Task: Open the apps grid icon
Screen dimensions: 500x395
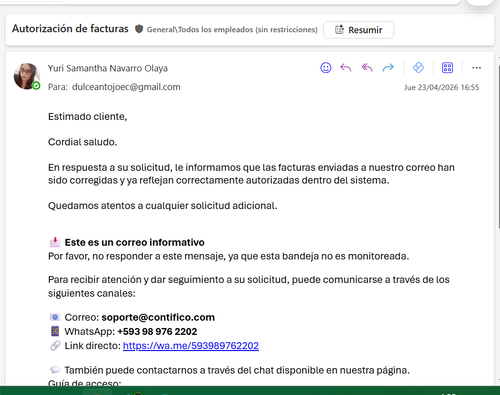Action: tap(447, 68)
